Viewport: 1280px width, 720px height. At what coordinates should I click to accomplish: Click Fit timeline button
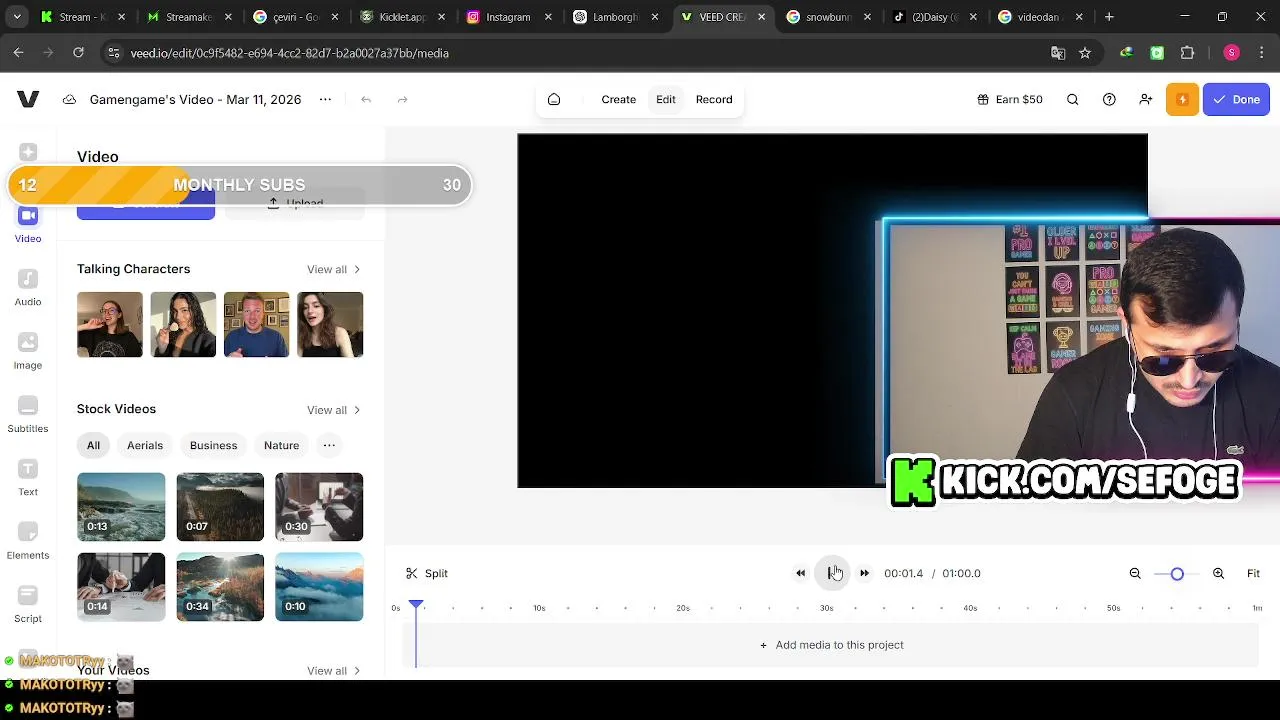[1253, 573]
